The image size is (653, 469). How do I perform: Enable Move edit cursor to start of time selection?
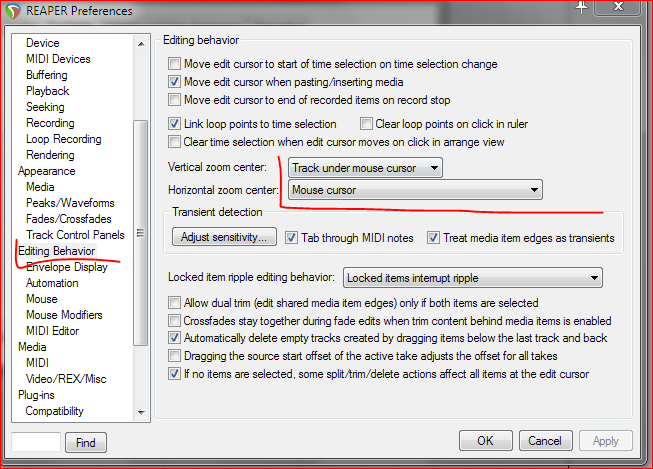coord(174,64)
